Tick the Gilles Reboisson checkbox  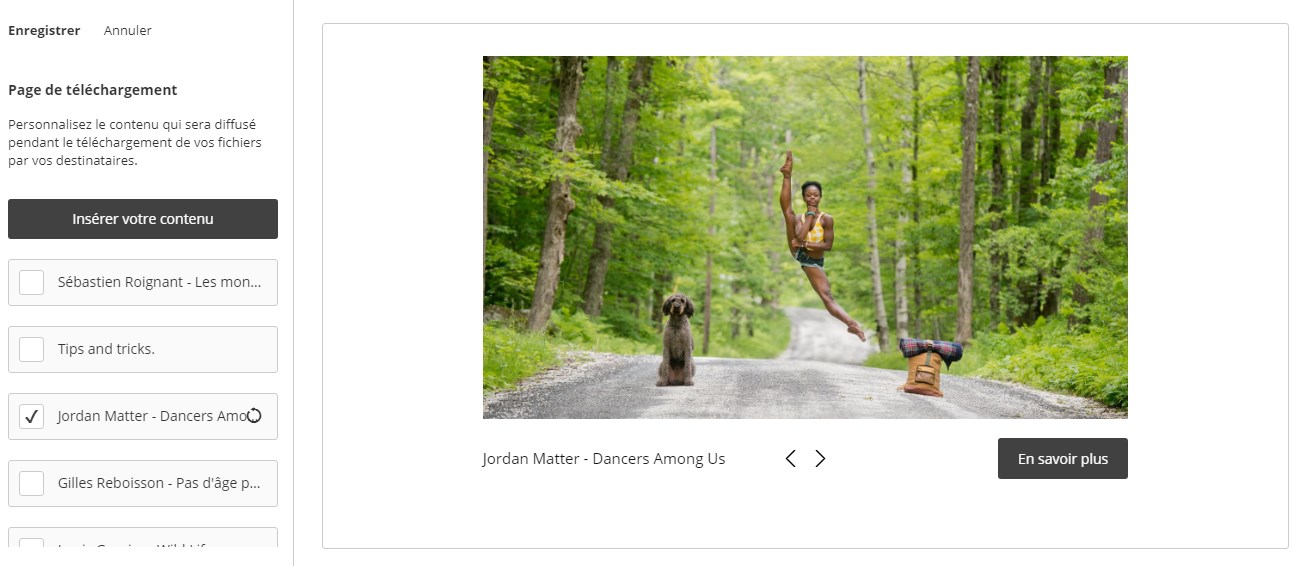[32, 483]
